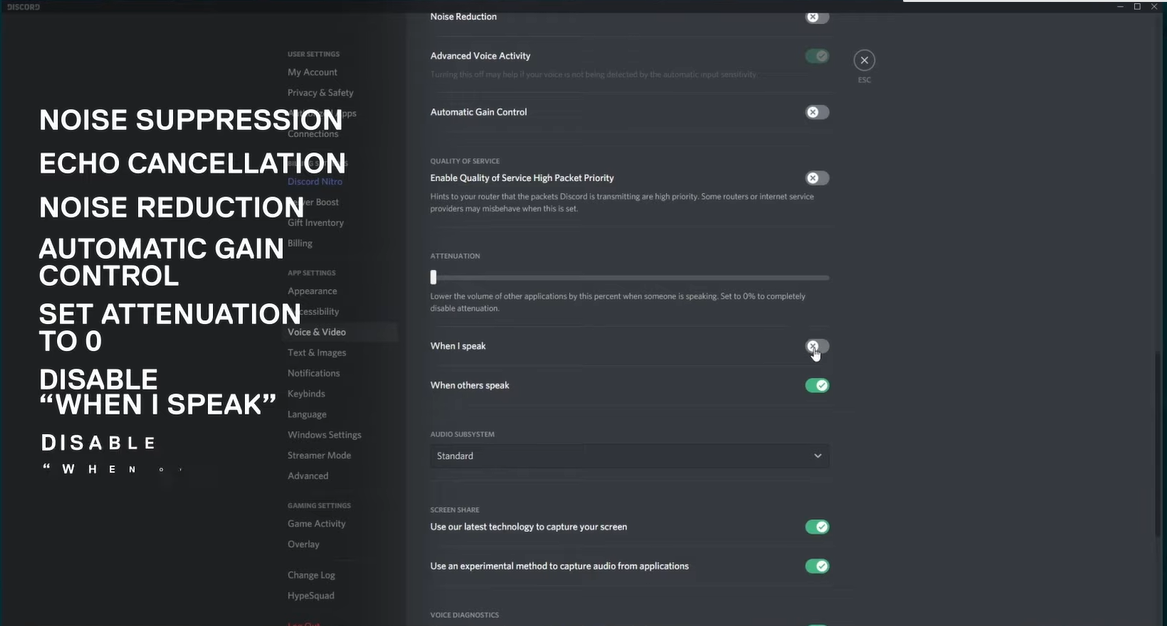The width and height of the screenshot is (1167, 626).
Task: Maximize the Discord window
Action: (x=1137, y=7)
